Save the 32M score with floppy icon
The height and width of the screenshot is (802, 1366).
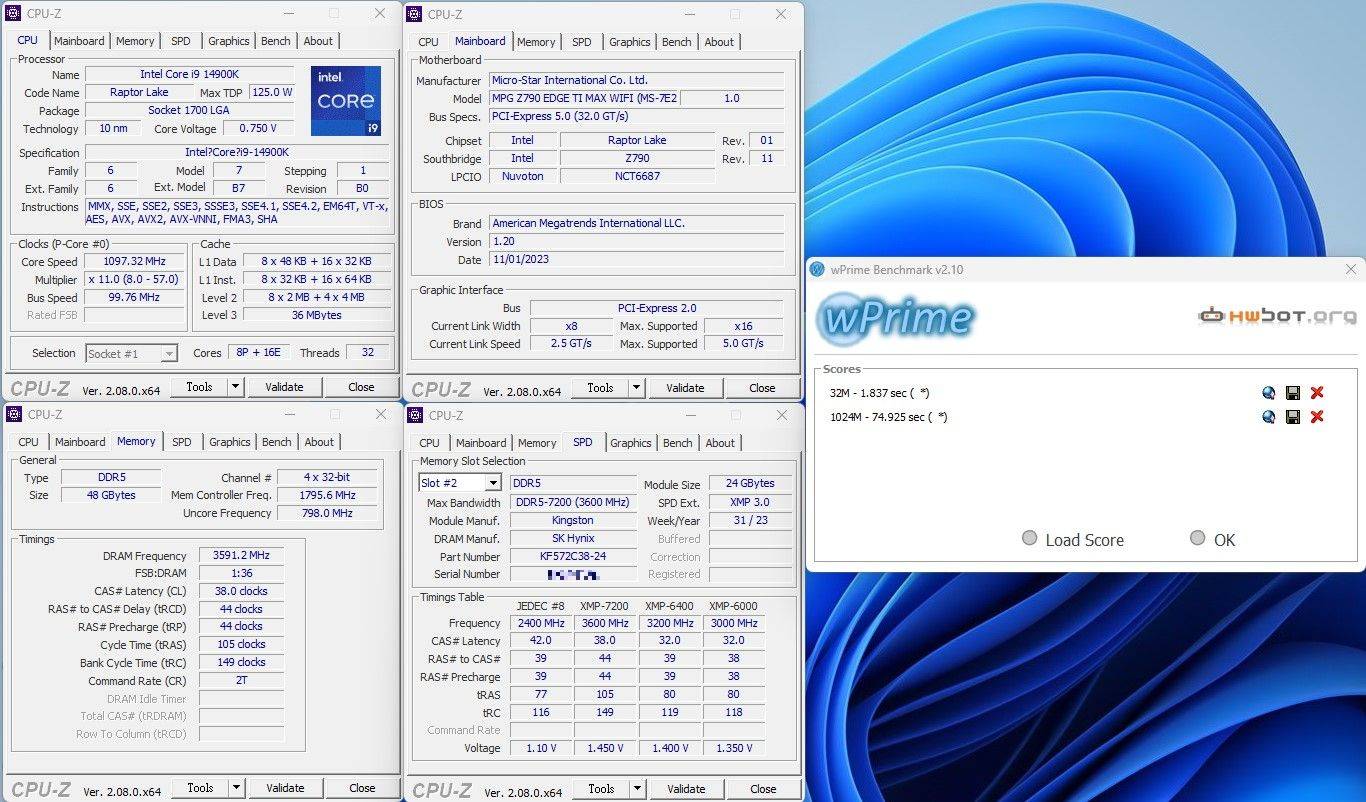1293,393
